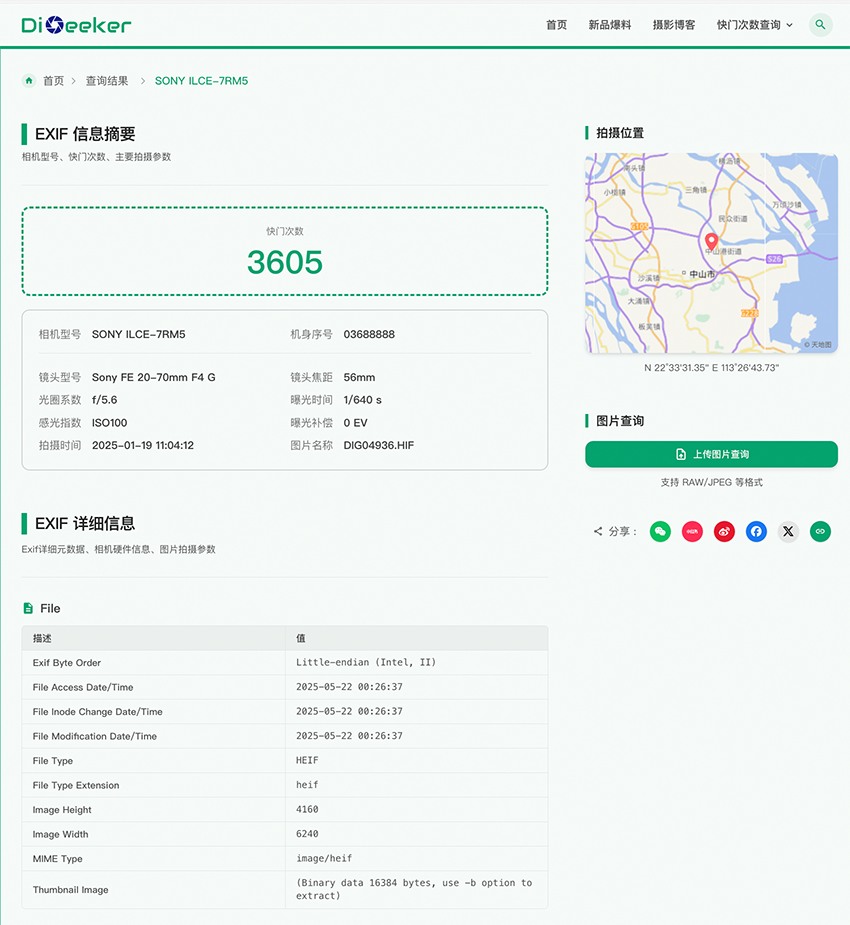
Task: Click the upload icon inside the green button
Action: pyautogui.click(x=681, y=454)
